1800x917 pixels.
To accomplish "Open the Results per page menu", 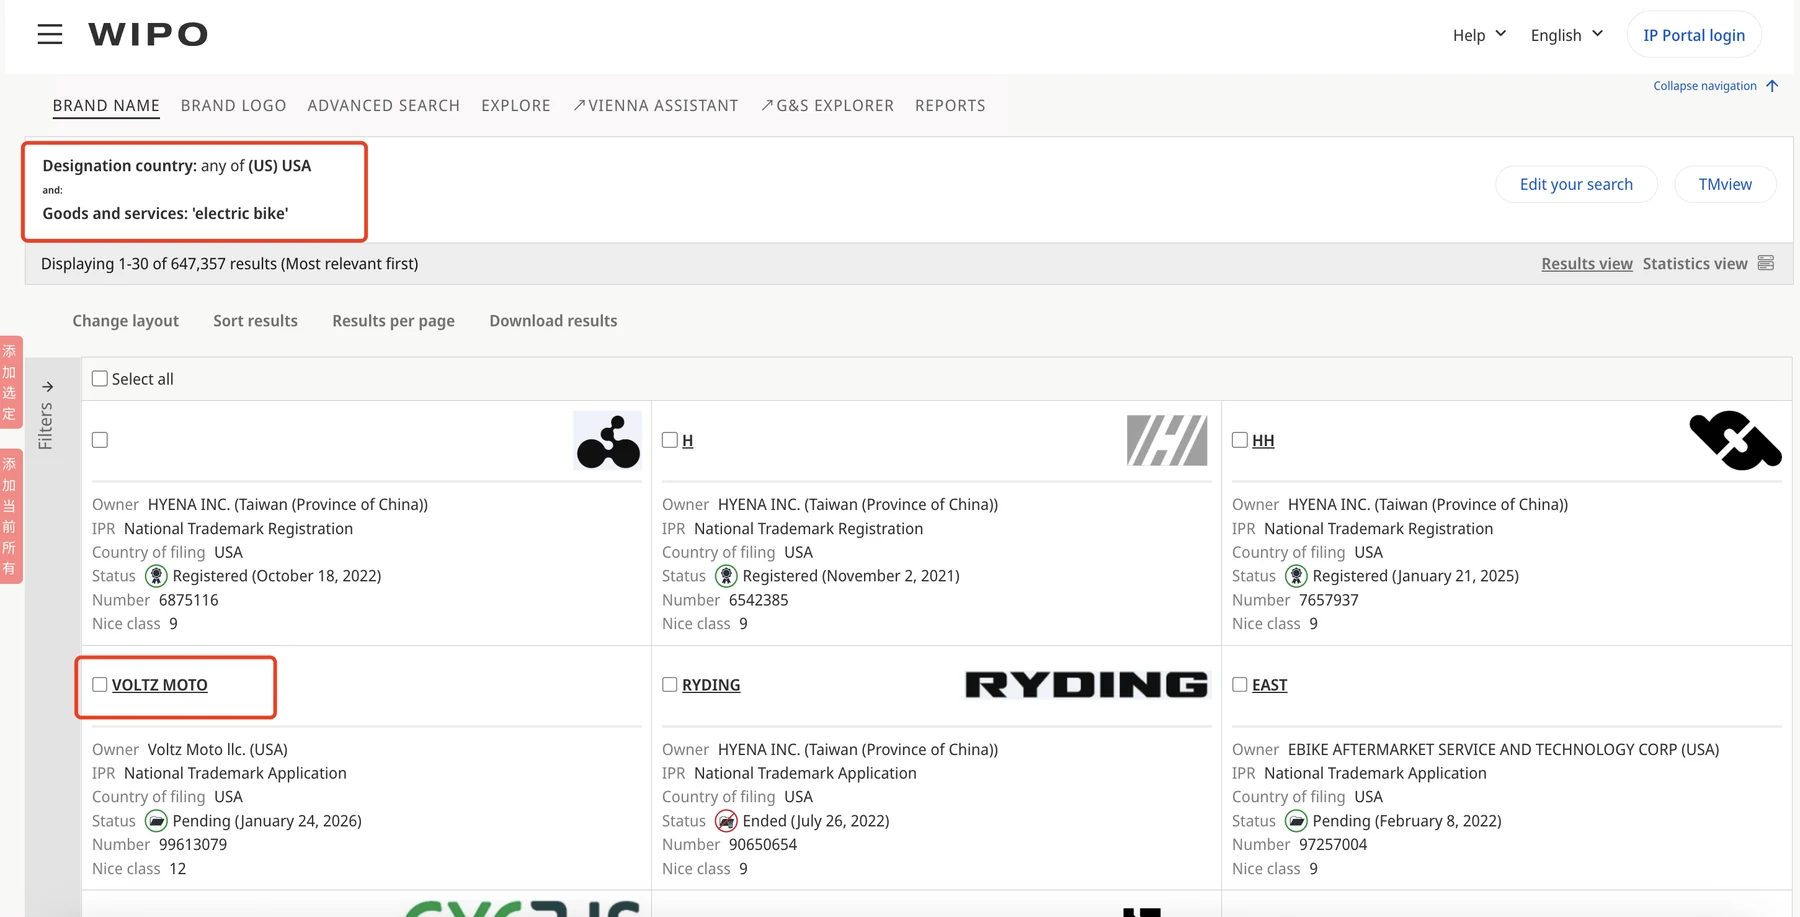I will pos(393,321).
